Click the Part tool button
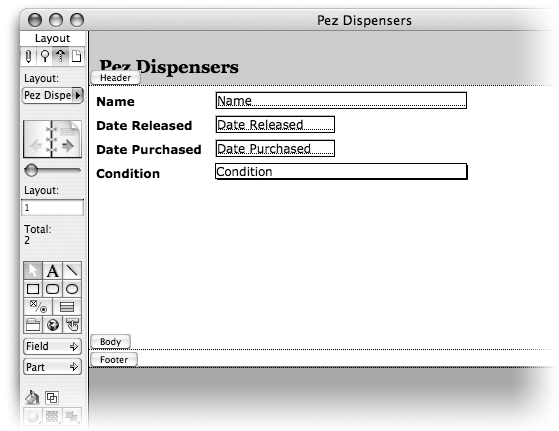The height and width of the screenshot is (431, 559). tap(52, 367)
